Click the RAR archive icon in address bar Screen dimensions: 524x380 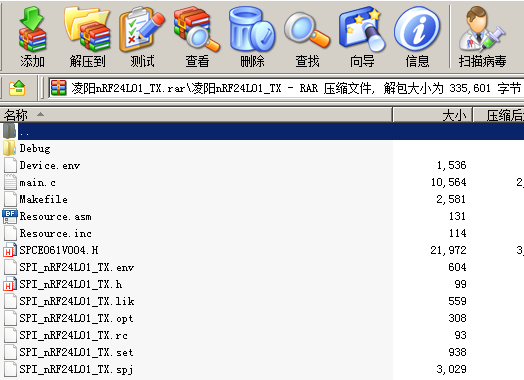tap(58, 88)
